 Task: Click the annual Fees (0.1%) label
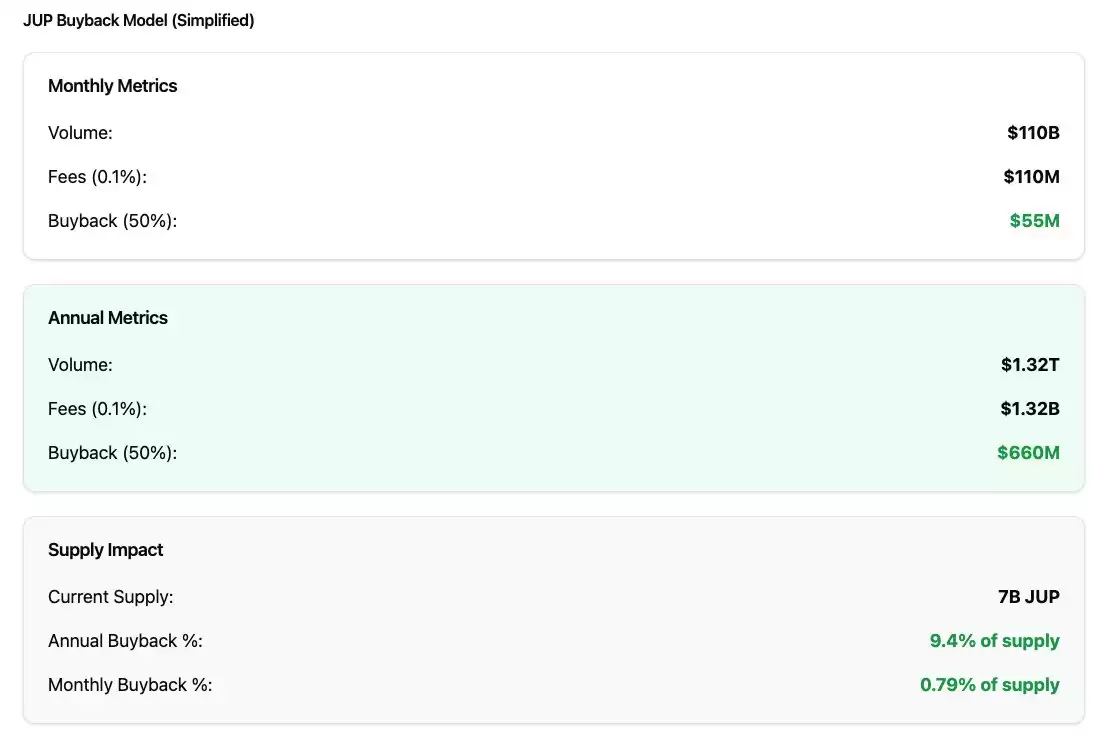(98, 409)
